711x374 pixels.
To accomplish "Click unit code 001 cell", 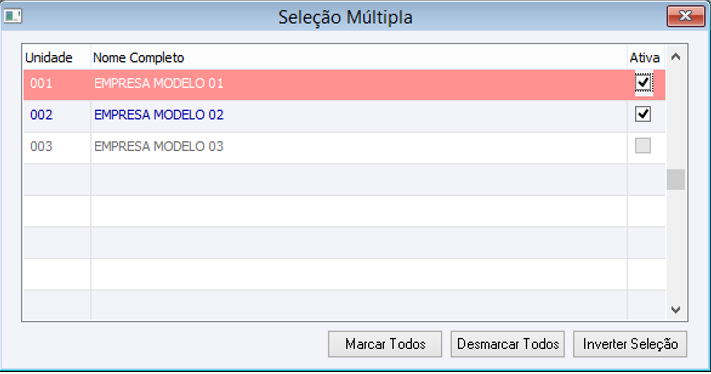I will click(x=57, y=84).
